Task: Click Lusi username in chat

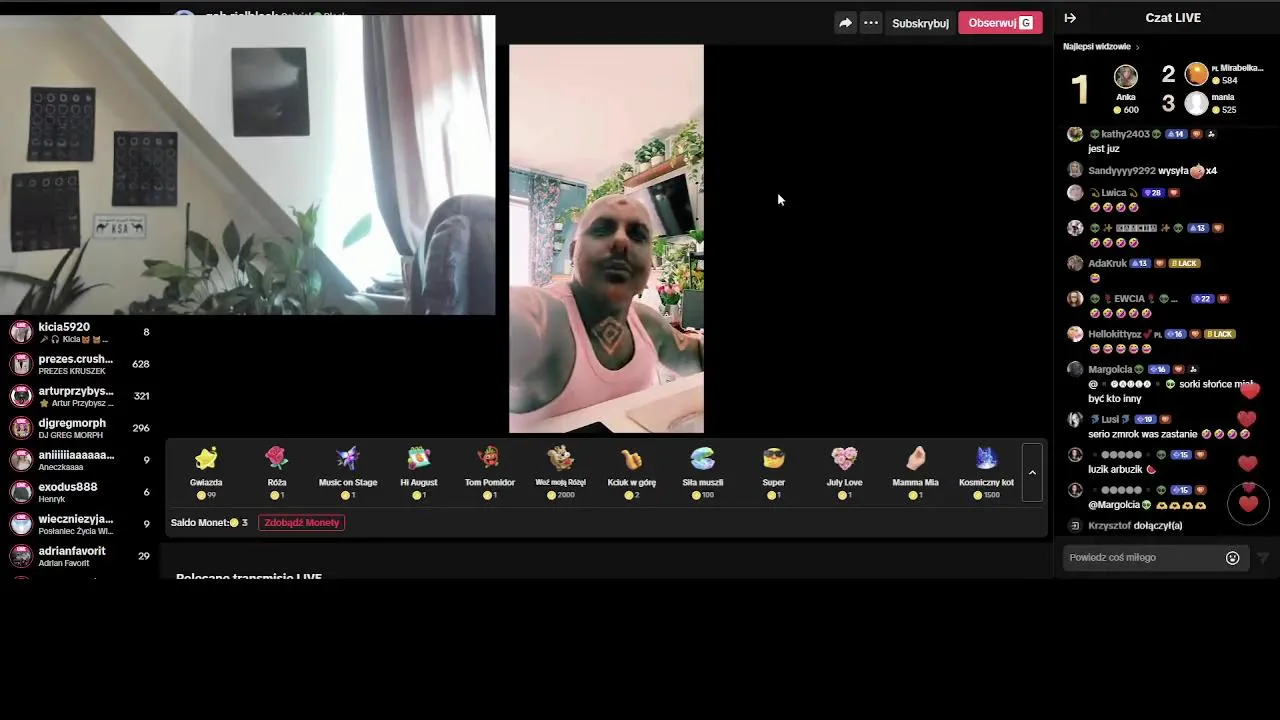Action: point(1110,420)
